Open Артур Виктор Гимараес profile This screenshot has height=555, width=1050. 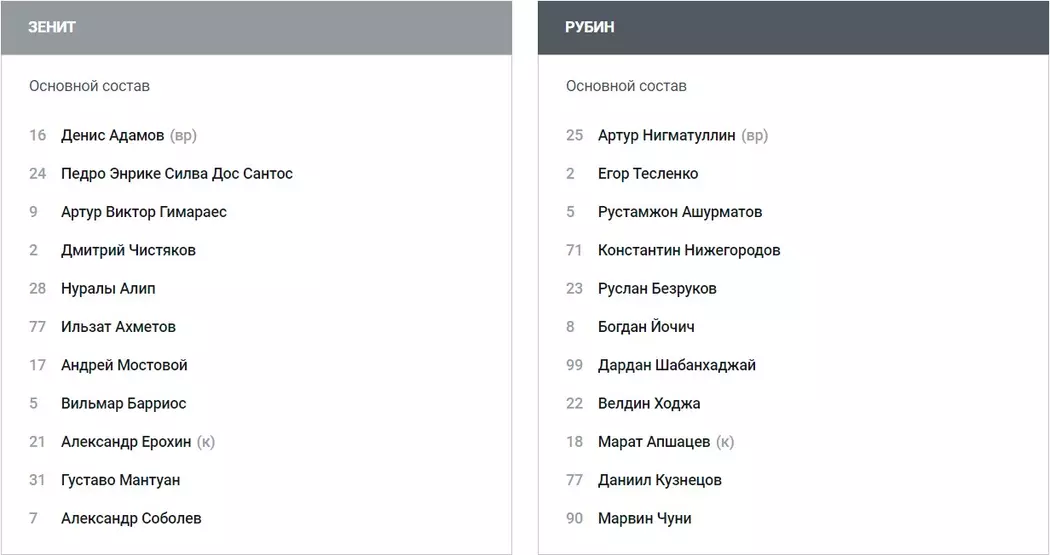tap(143, 212)
